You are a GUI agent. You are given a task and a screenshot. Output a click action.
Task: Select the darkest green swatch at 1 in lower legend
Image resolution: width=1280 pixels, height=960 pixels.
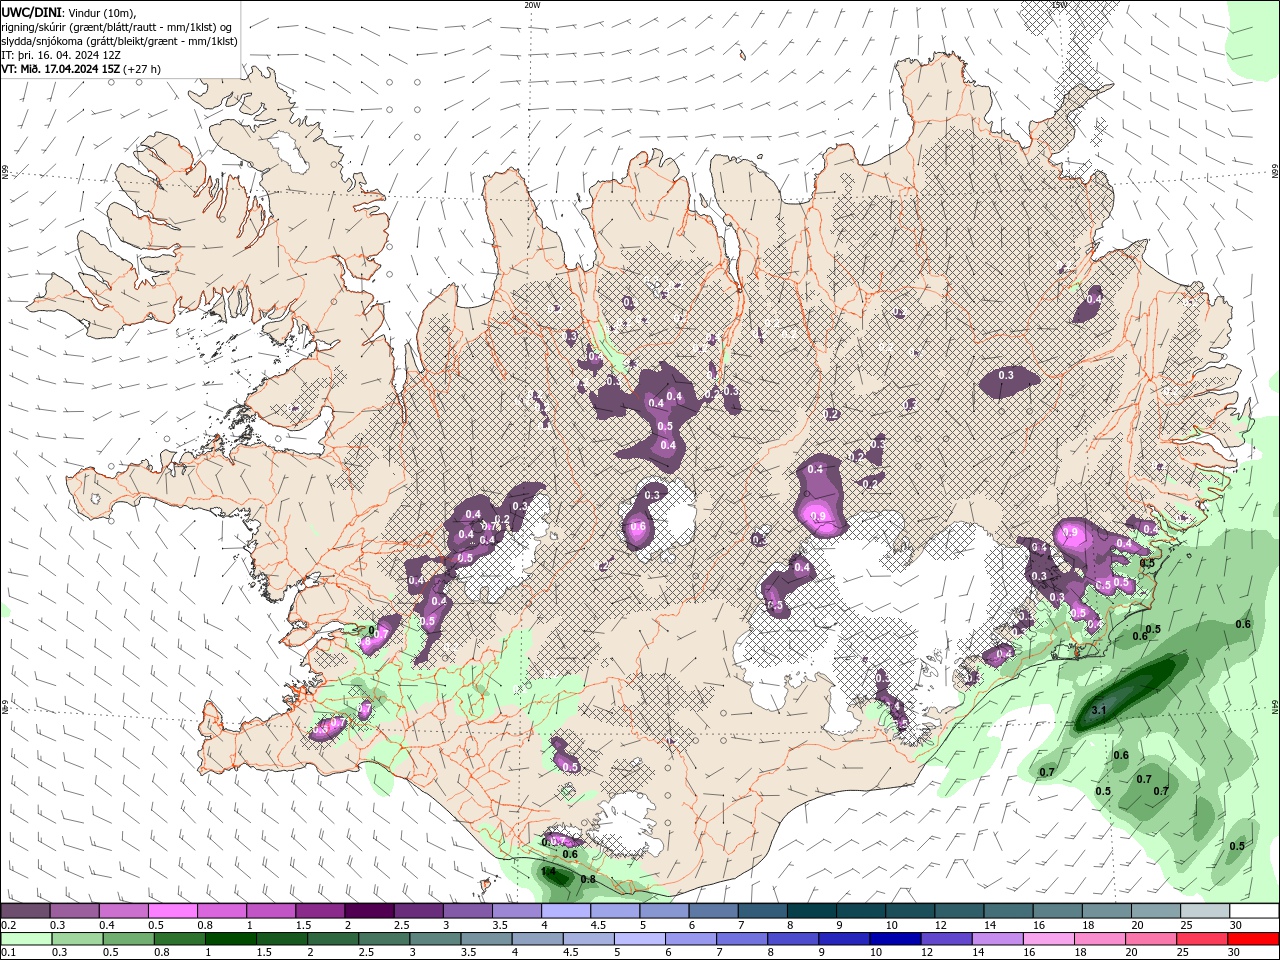pos(230,939)
